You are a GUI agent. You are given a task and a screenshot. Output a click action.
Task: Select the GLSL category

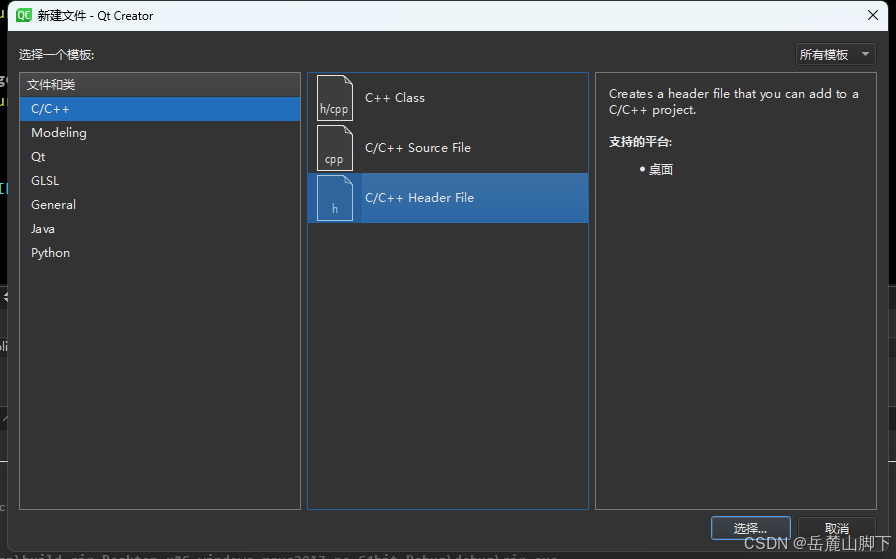[160, 181]
